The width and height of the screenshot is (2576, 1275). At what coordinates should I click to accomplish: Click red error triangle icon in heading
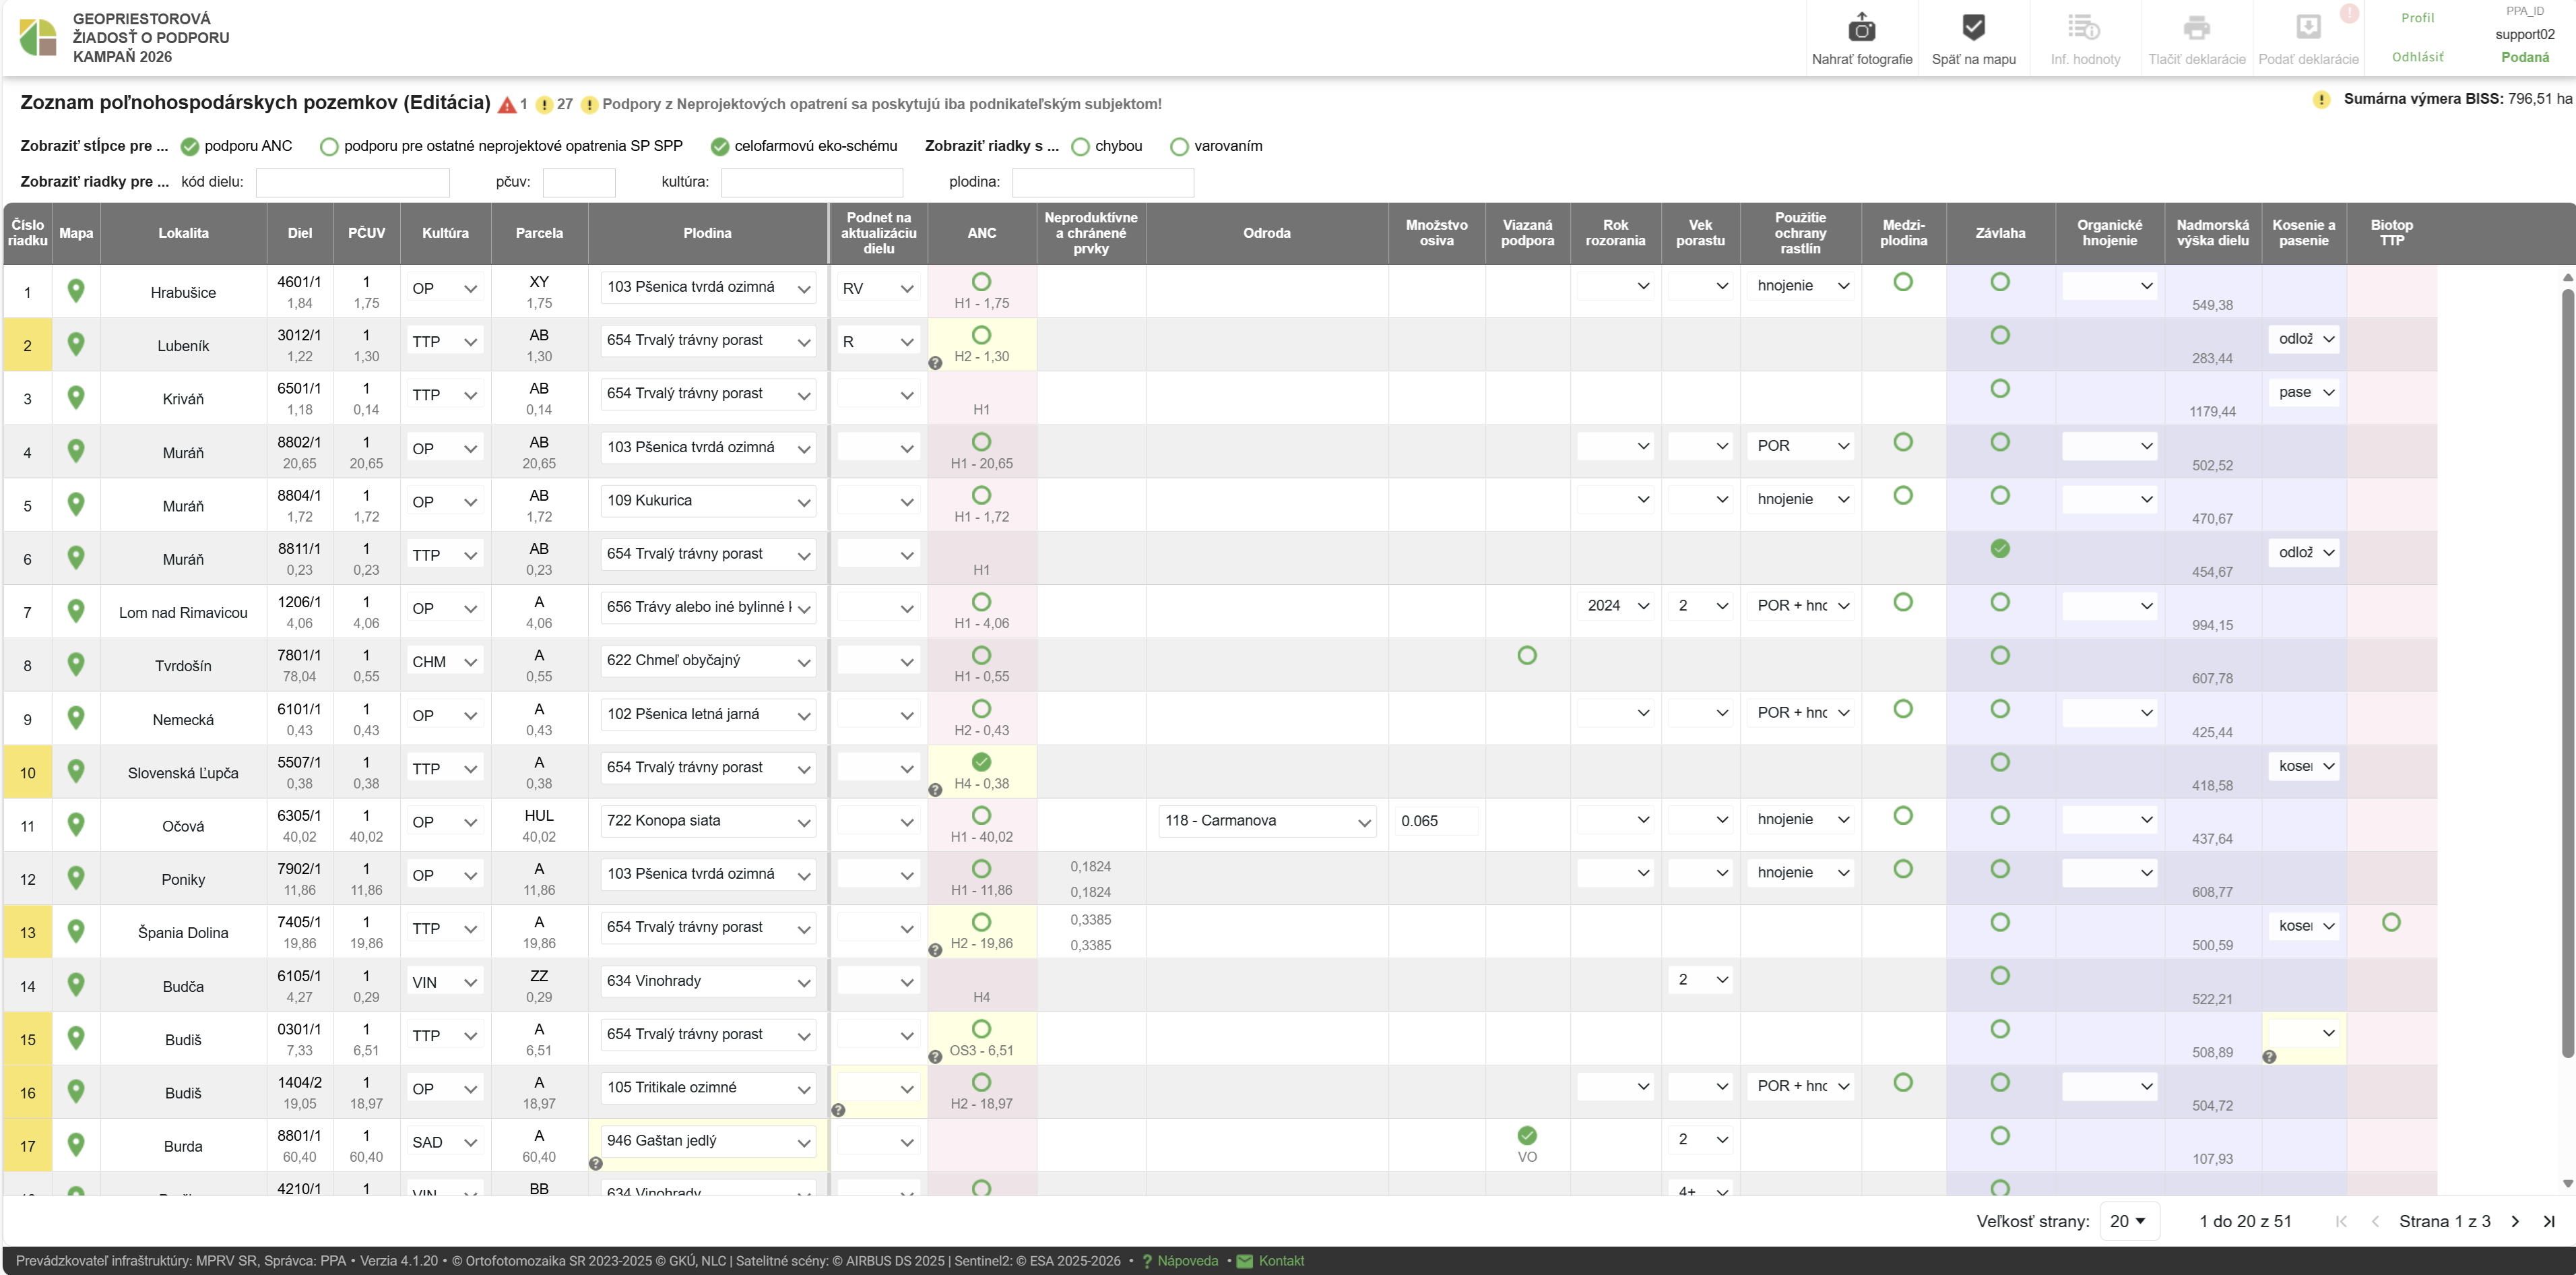coord(507,105)
